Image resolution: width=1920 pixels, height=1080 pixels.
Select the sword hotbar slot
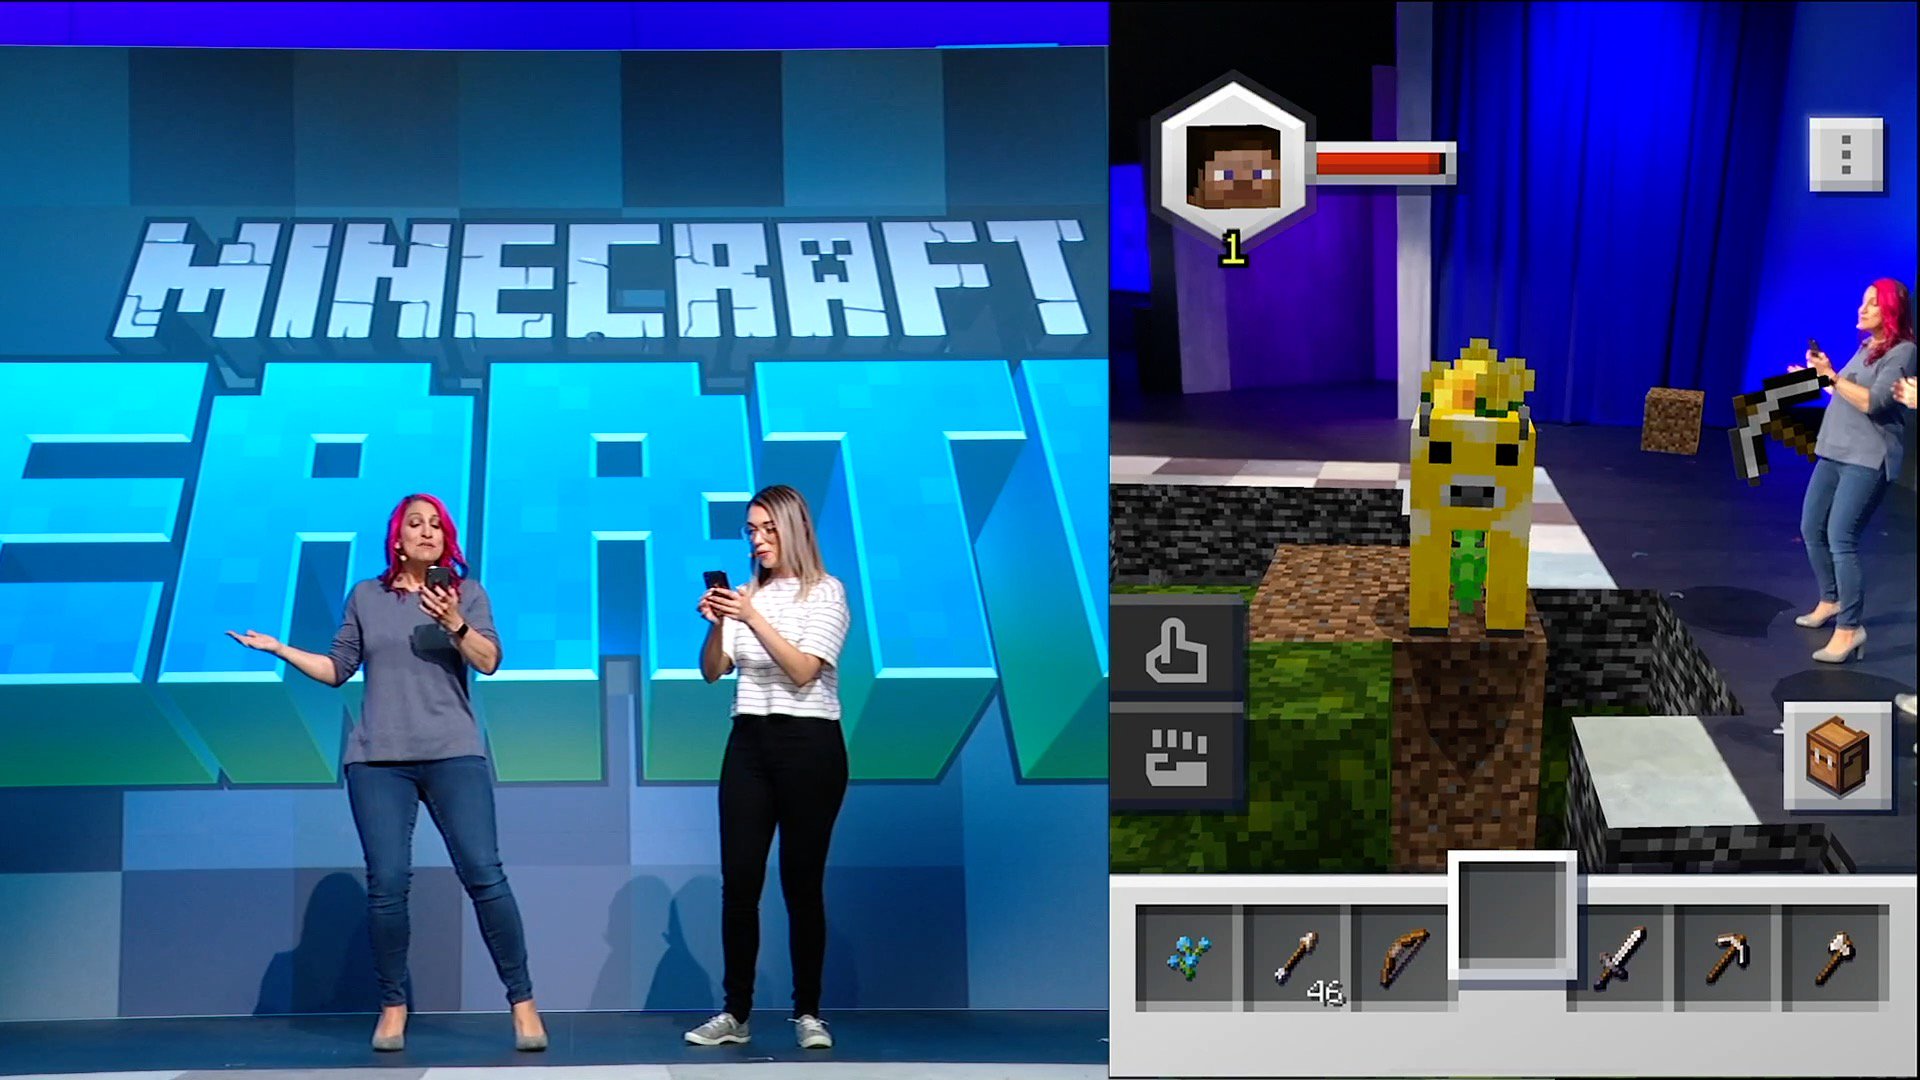[1620, 957]
